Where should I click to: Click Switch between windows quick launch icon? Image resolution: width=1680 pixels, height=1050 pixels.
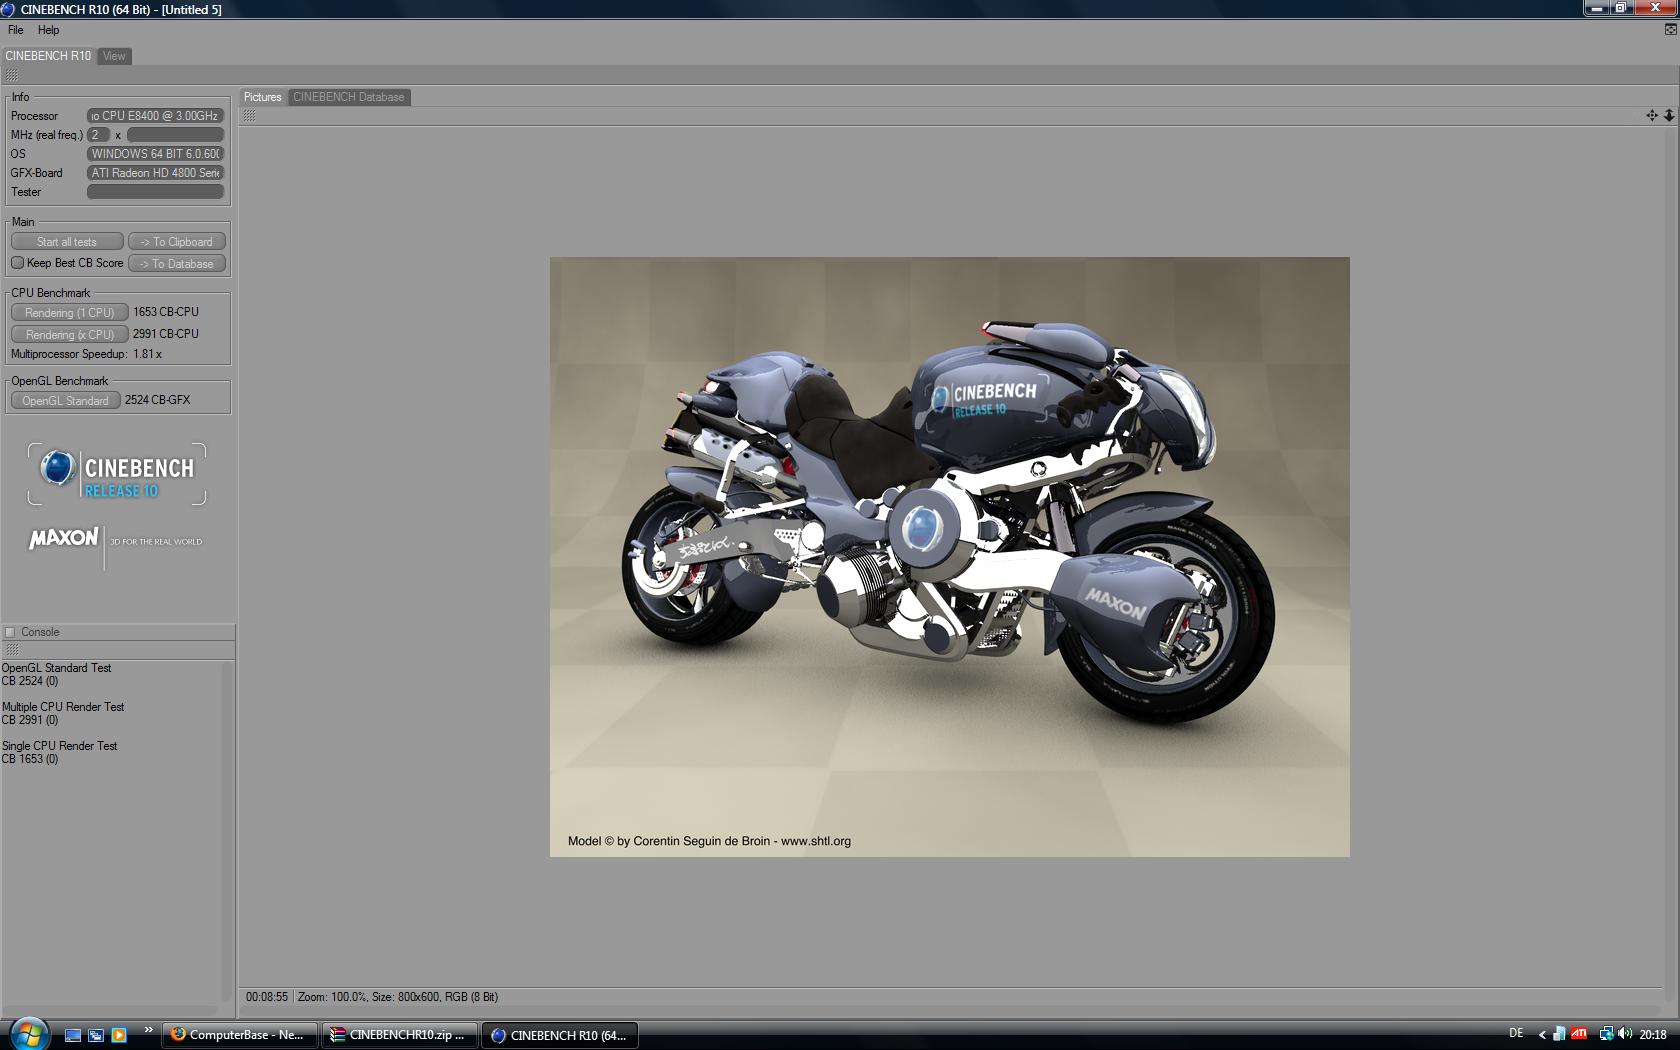[x=96, y=1035]
